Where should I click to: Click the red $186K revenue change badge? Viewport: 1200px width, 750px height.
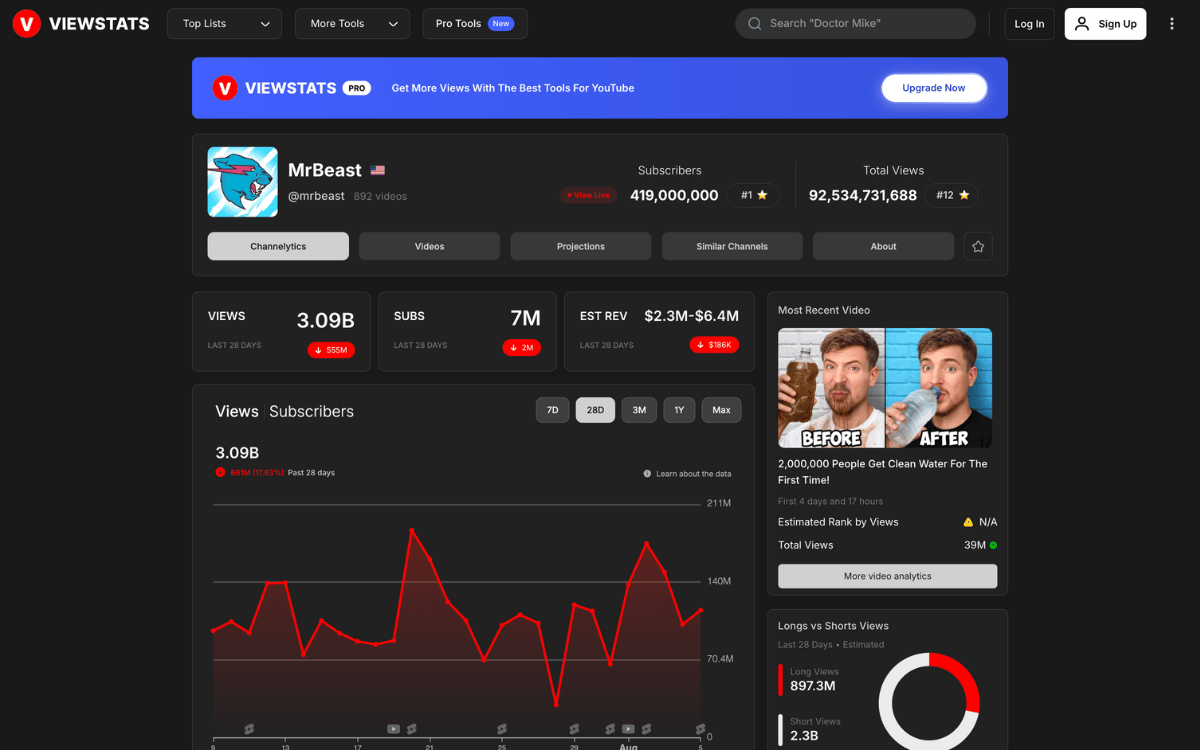(714, 345)
